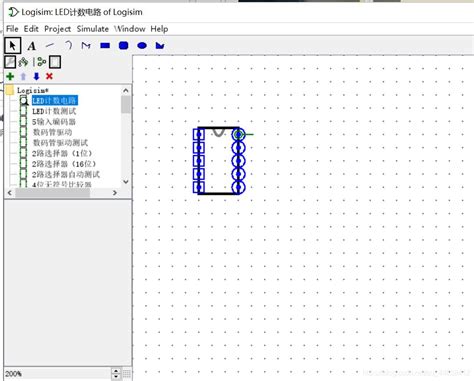Screen dimensions: 474x381
Task: Show project toolbox view (wrench icon)
Action: (10, 62)
